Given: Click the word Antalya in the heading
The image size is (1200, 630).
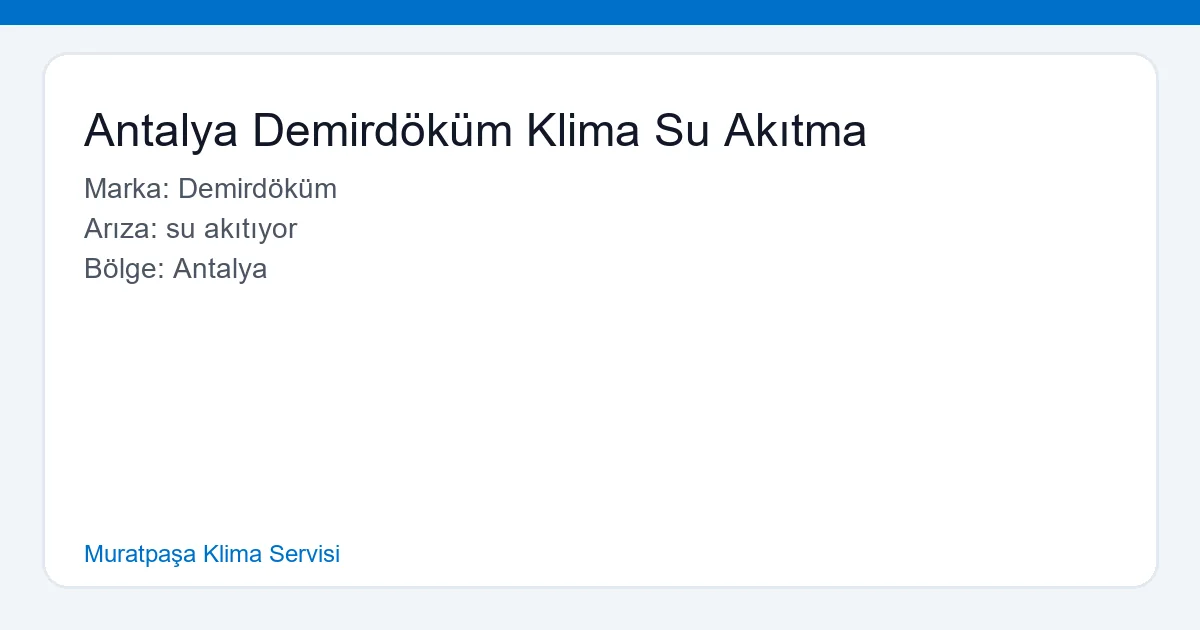Looking at the screenshot, I should click(161, 130).
